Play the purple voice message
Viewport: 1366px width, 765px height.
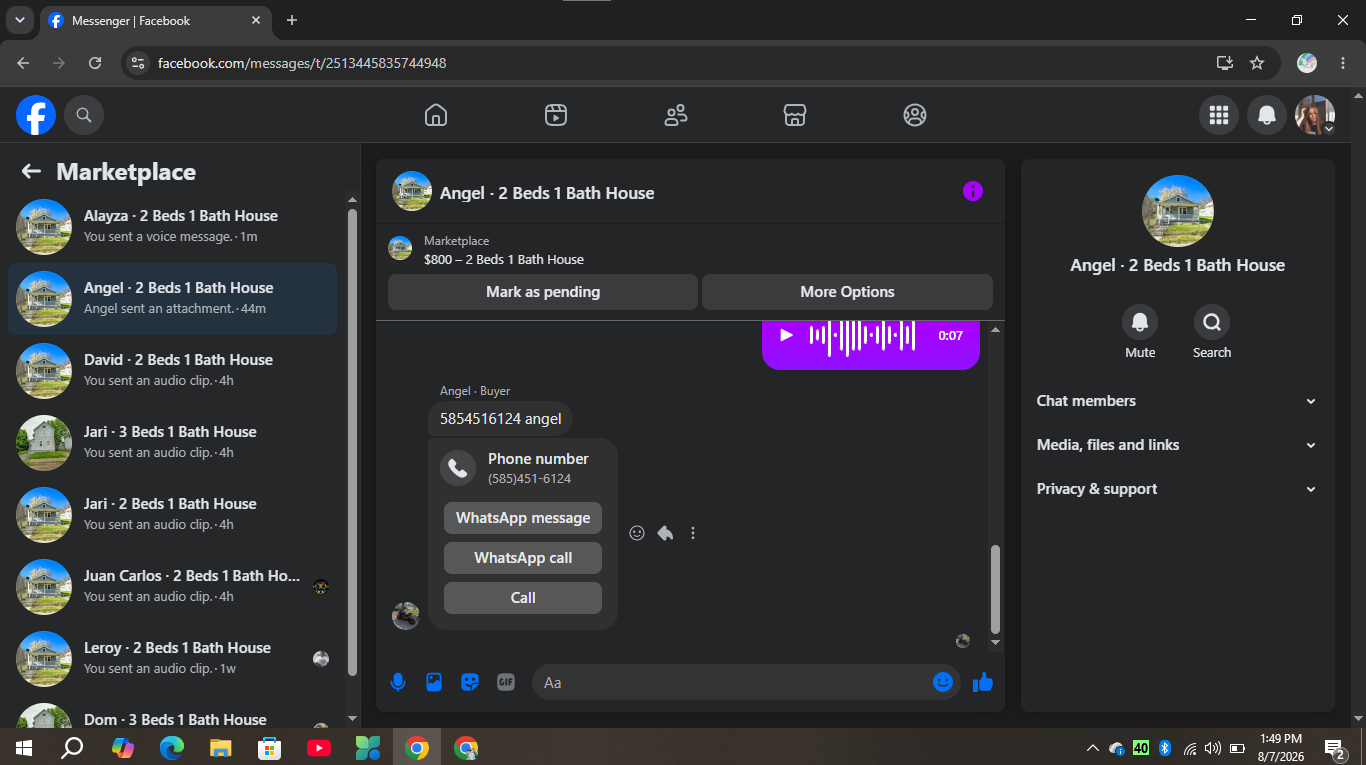(786, 336)
